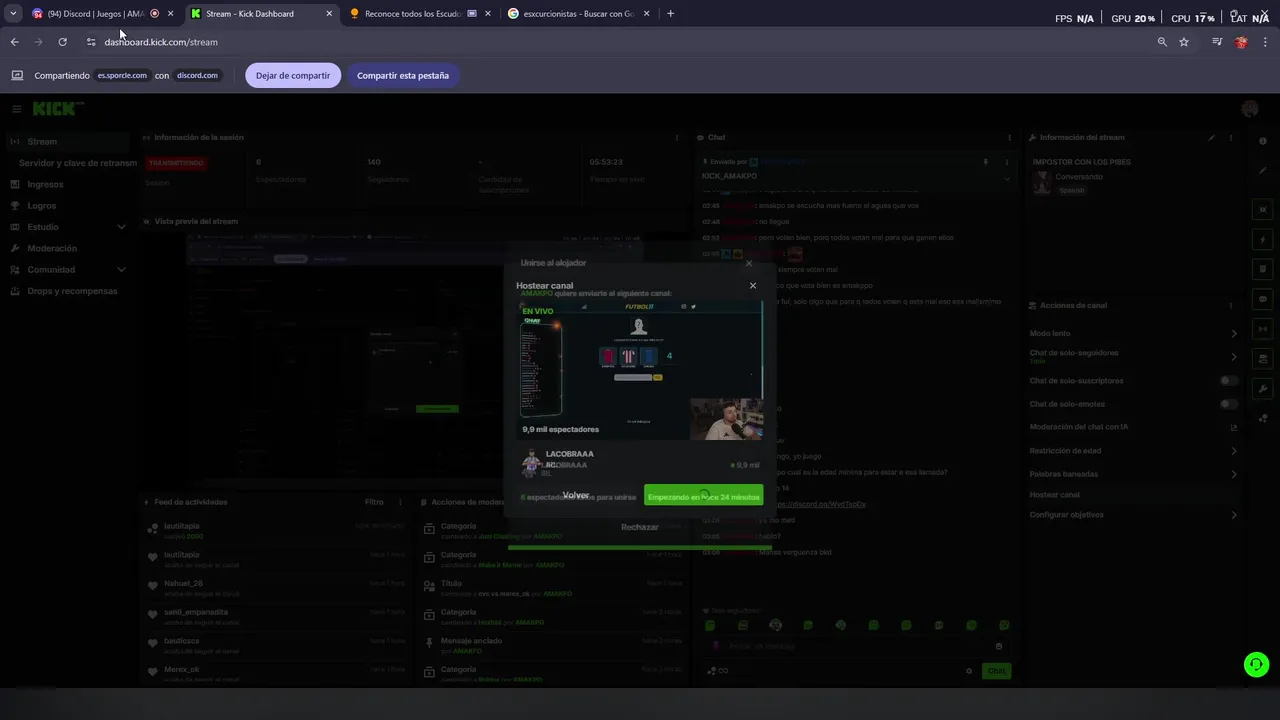This screenshot has width=1280, height=720.
Task: Expand the Estudio sidebar section
Action: [x=66, y=227]
